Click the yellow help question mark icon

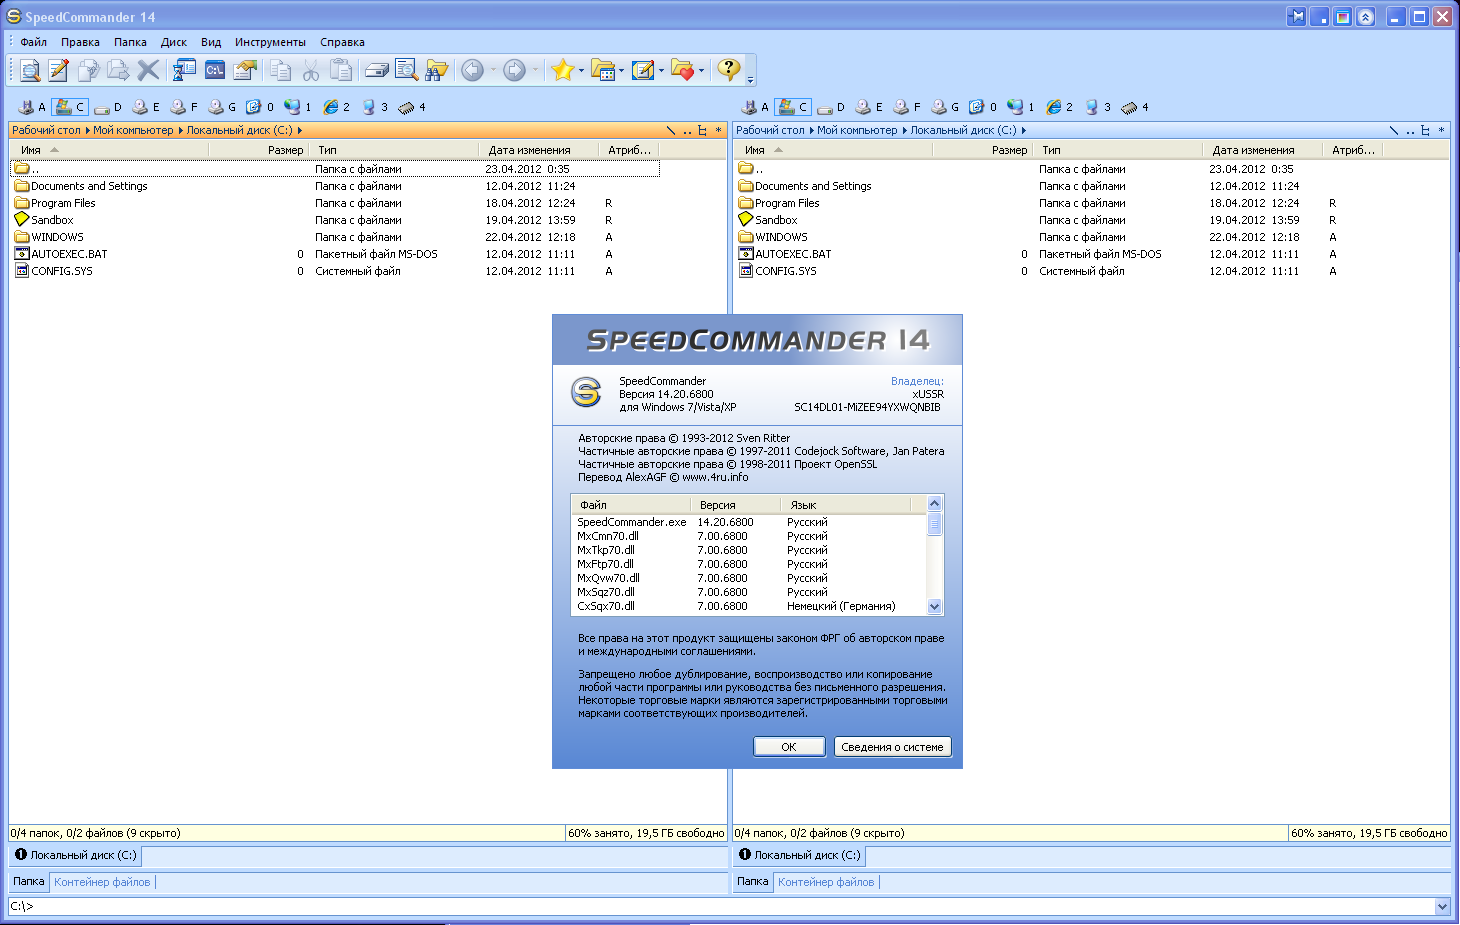pos(729,69)
